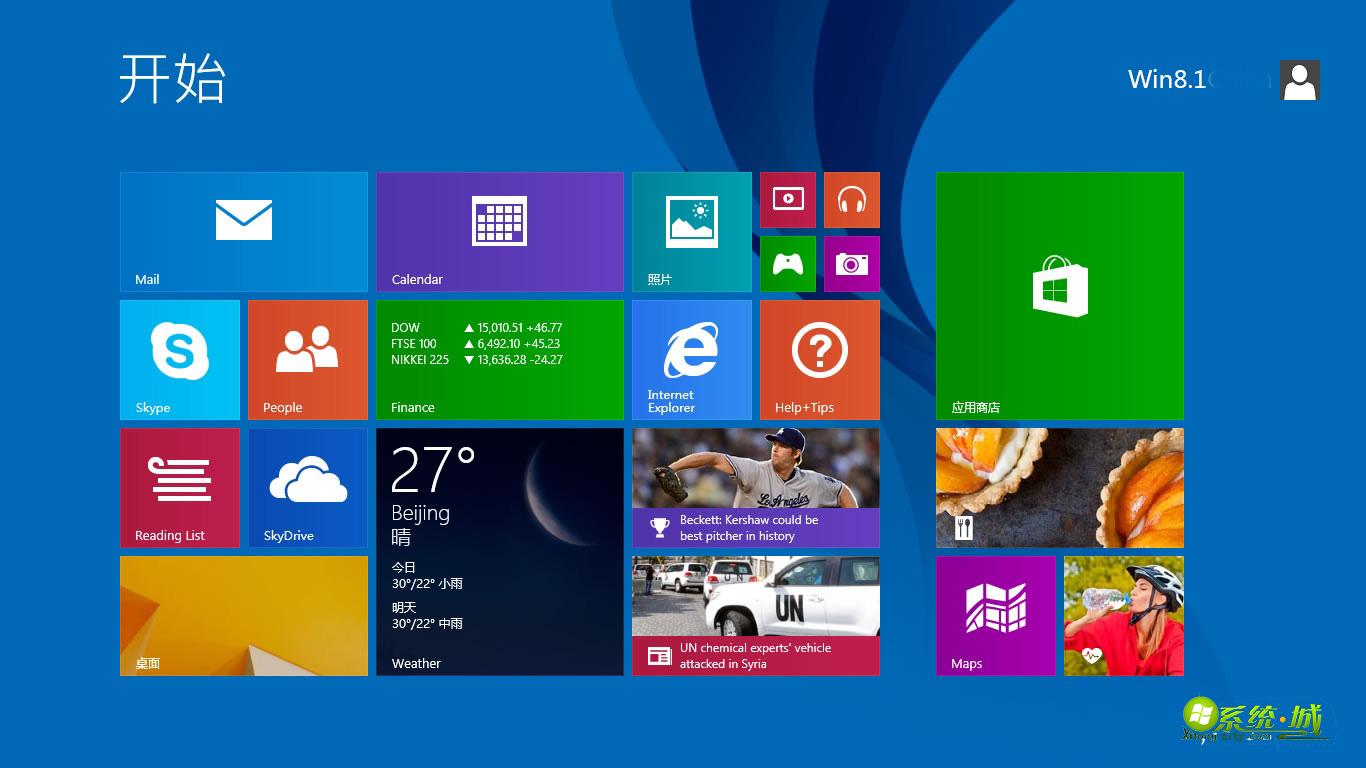Image resolution: width=1366 pixels, height=768 pixels.
Task: Check the Finance tile stock prices
Action: pyautogui.click(x=500, y=359)
